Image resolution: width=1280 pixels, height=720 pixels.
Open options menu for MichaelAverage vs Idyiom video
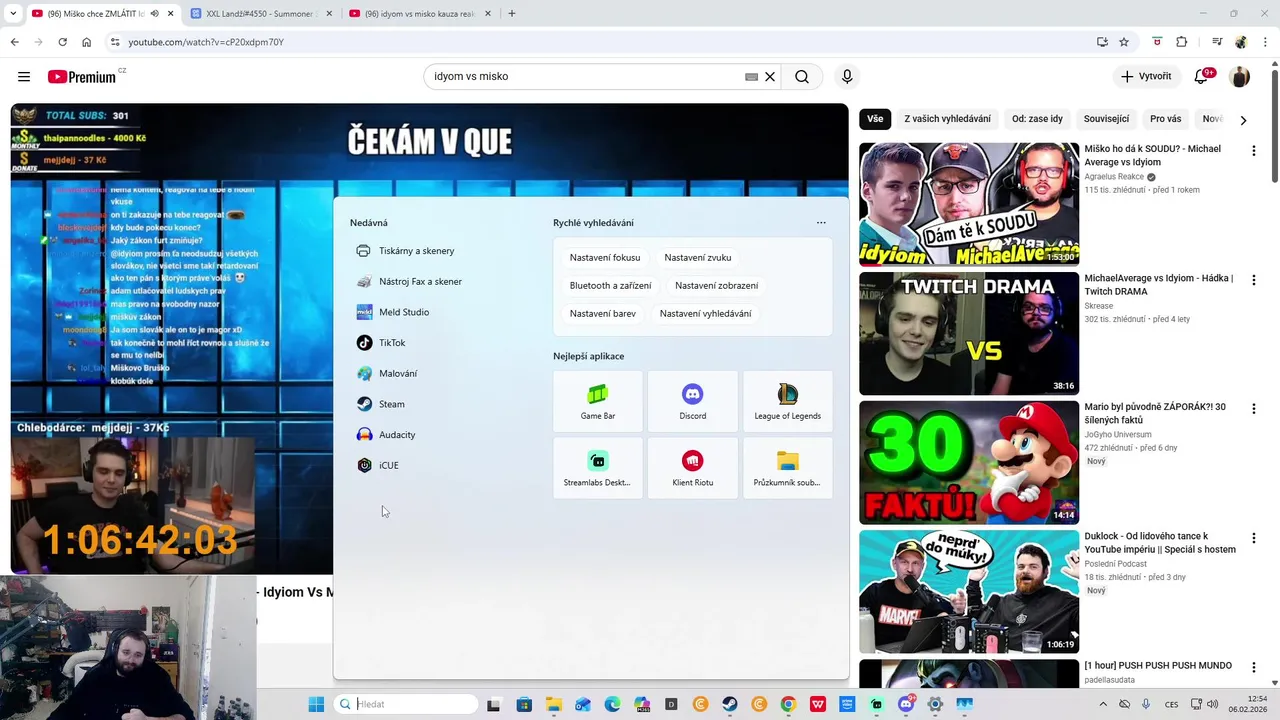(x=1253, y=280)
